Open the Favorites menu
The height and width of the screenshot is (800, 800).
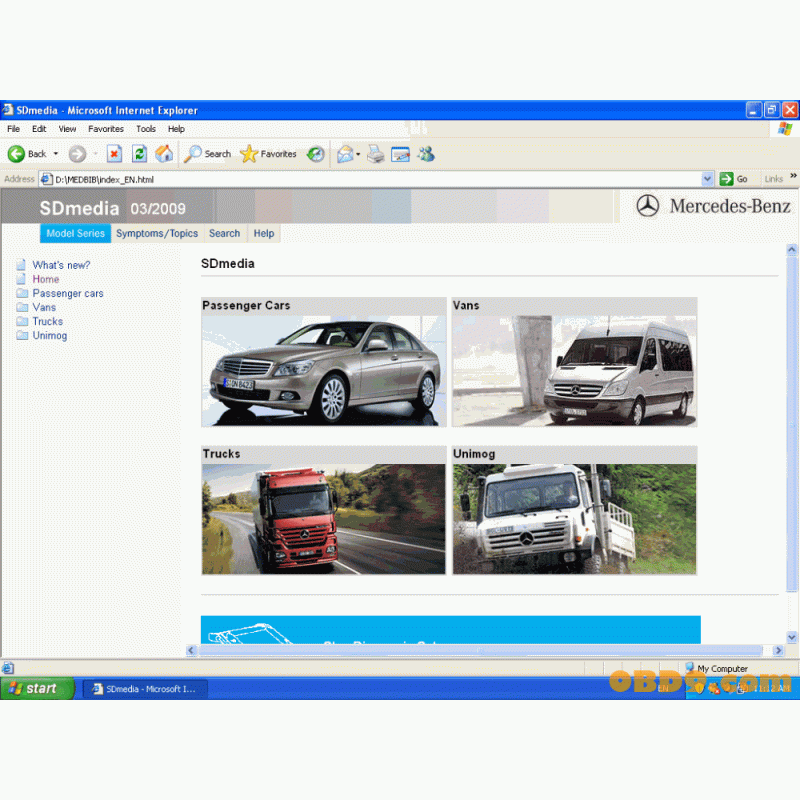click(106, 129)
